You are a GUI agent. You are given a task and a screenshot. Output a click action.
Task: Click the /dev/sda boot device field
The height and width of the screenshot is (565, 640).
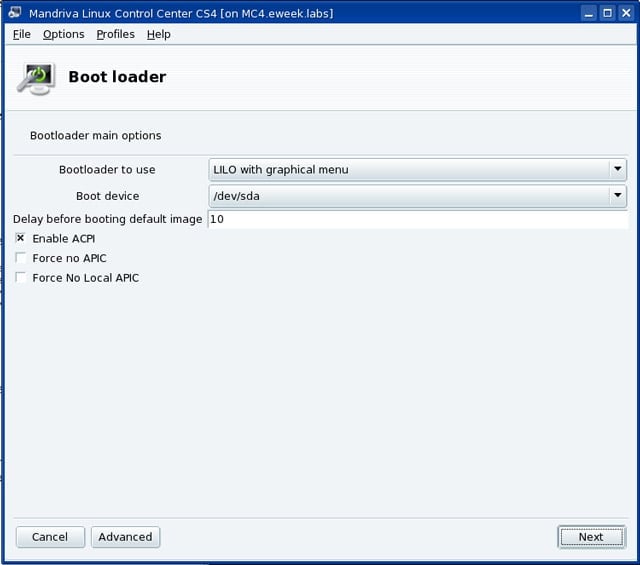pos(417,196)
